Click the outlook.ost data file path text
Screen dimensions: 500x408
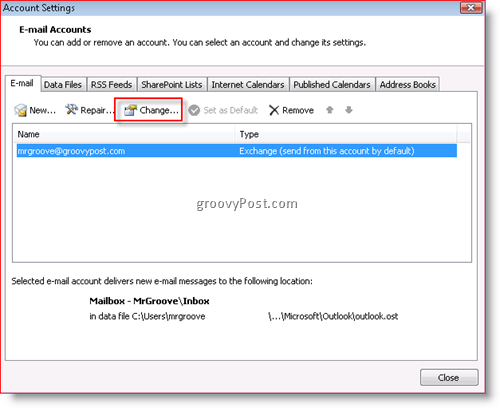[x=333, y=316]
